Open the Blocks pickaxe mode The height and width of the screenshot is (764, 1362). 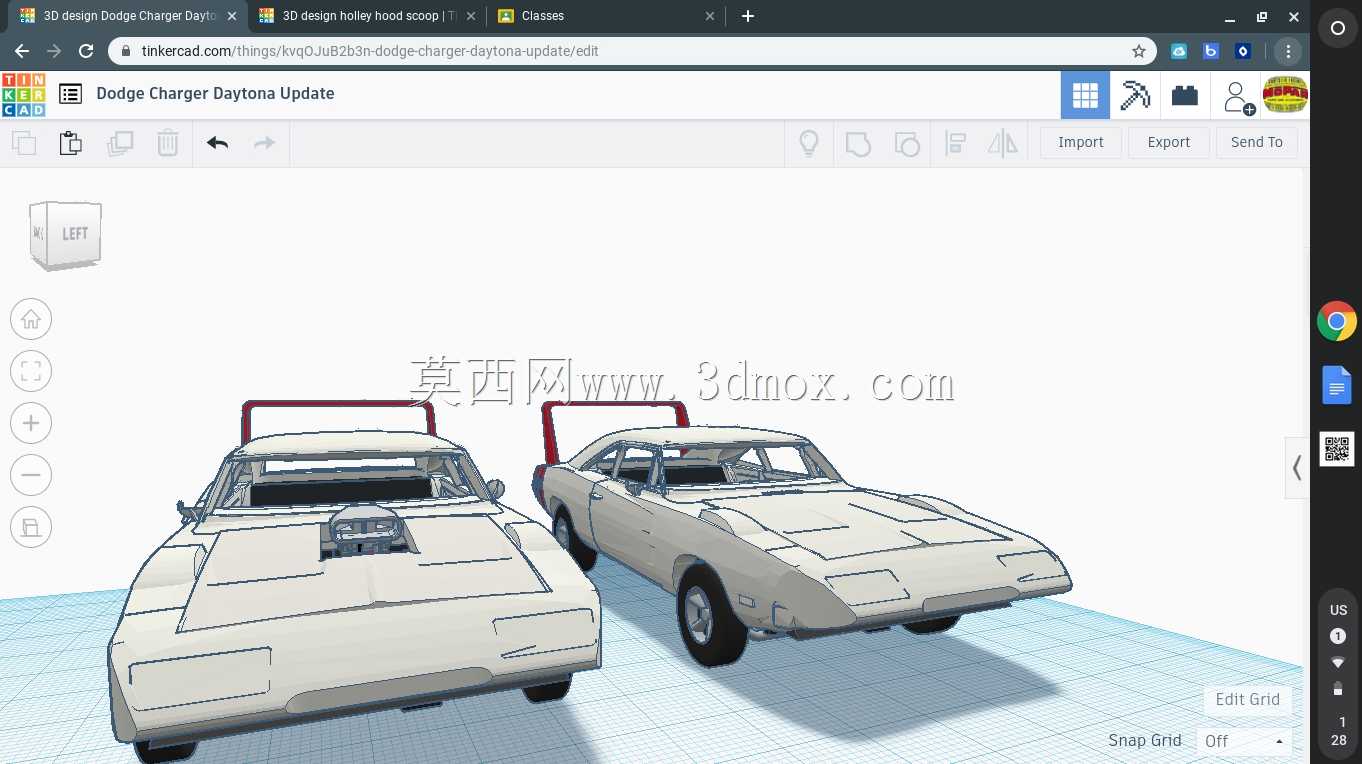click(x=1135, y=95)
